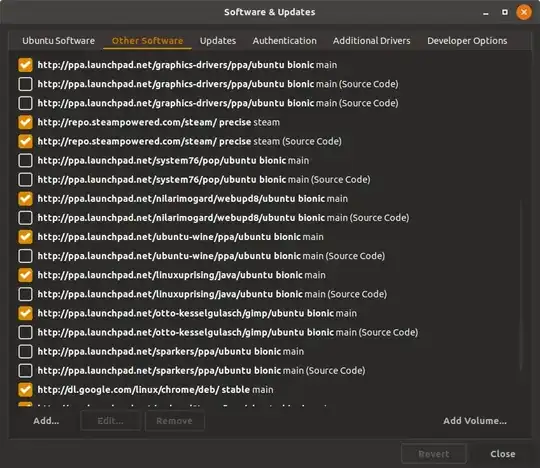Uncheck graphics-drivers PPA bionic main repository
The height and width of the screenshot is (468, 540).
[x=25, y=65]
